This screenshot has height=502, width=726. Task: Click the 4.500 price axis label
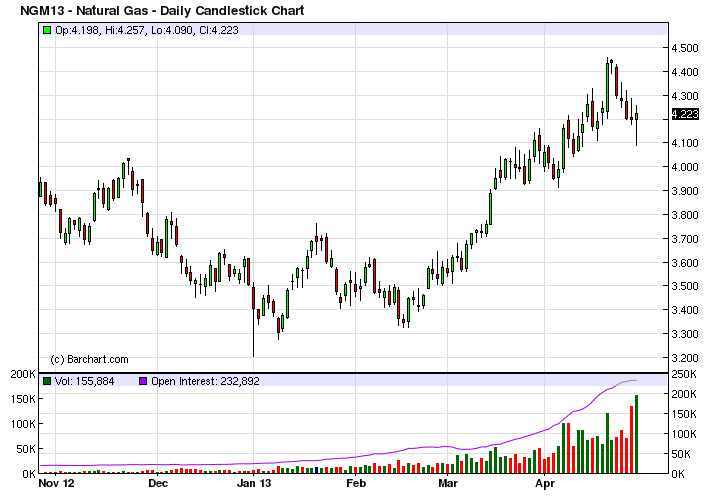(685, 48)
